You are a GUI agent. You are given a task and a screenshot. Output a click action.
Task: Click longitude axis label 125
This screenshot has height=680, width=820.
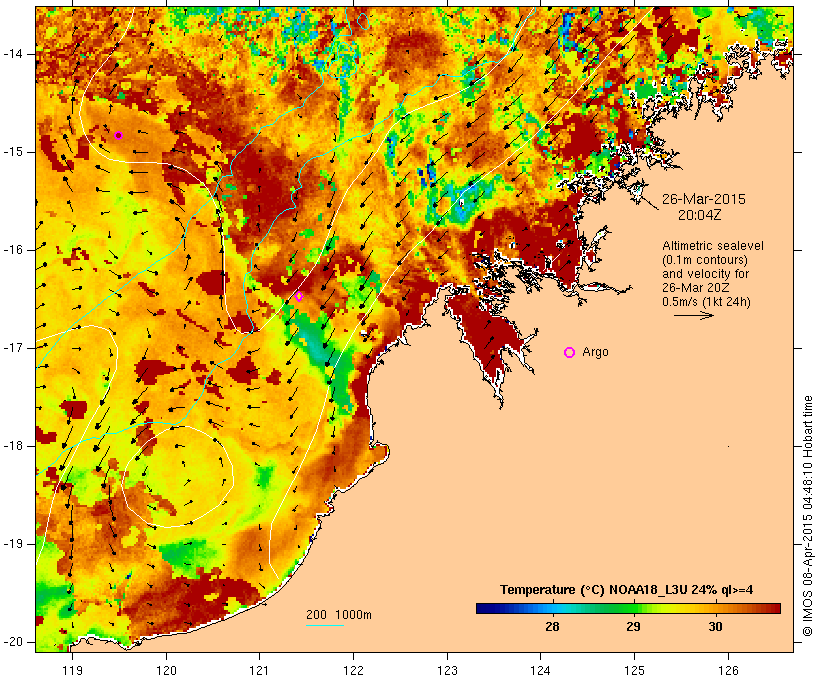634,670
